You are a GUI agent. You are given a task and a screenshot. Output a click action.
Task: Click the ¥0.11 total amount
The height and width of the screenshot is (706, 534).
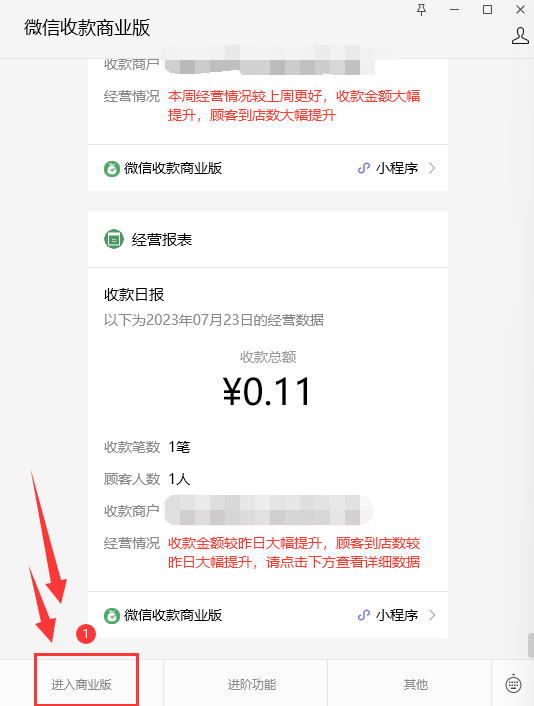267,392
